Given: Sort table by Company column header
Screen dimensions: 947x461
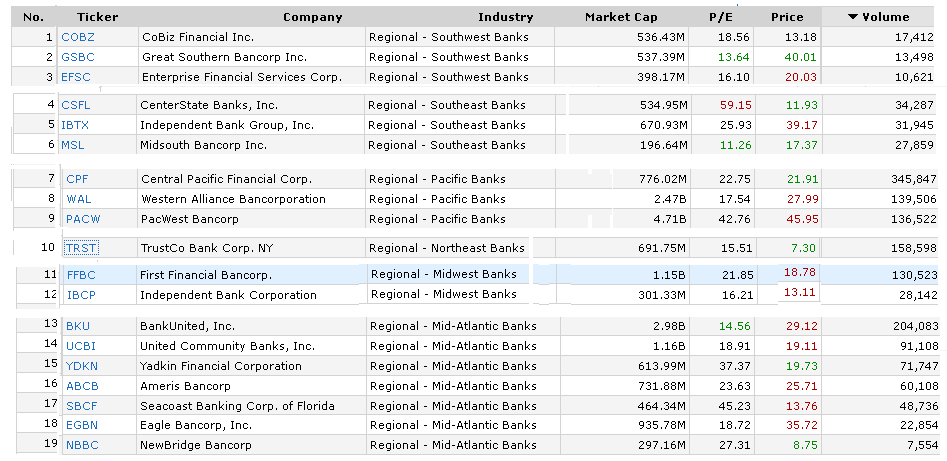Looking at the screenshot, I should [312, 18].
